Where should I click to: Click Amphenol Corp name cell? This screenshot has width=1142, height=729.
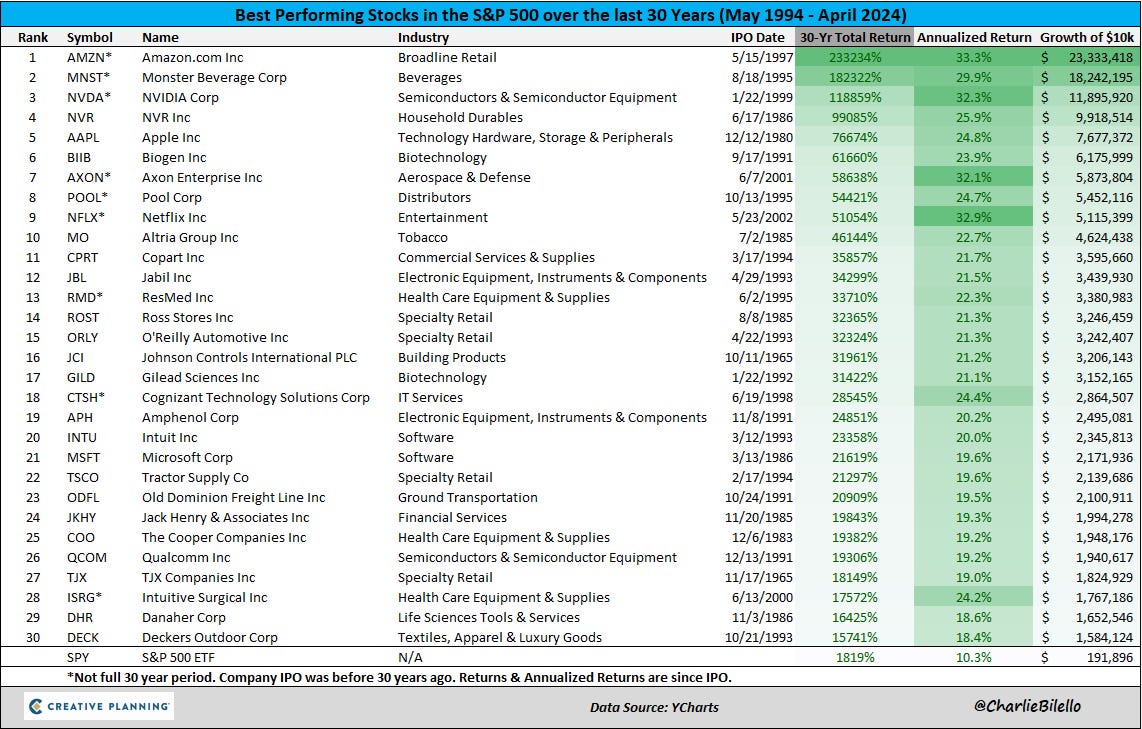[x=190, y=418]
